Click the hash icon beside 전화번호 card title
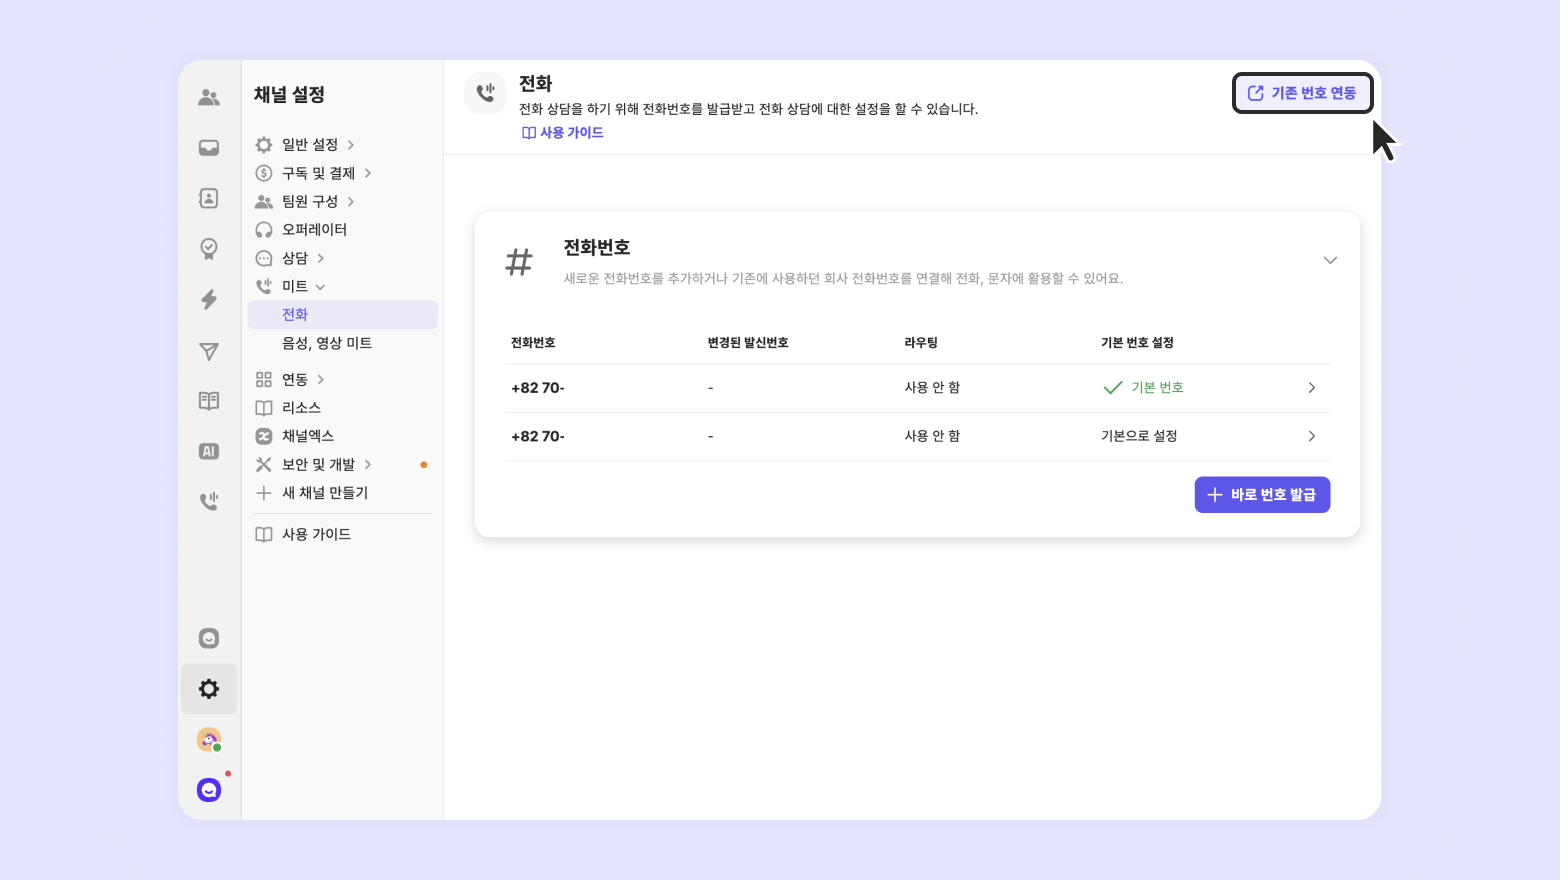Image resolution: width=1560 pixels, height=880 pixels. click(x=519, y=262)
